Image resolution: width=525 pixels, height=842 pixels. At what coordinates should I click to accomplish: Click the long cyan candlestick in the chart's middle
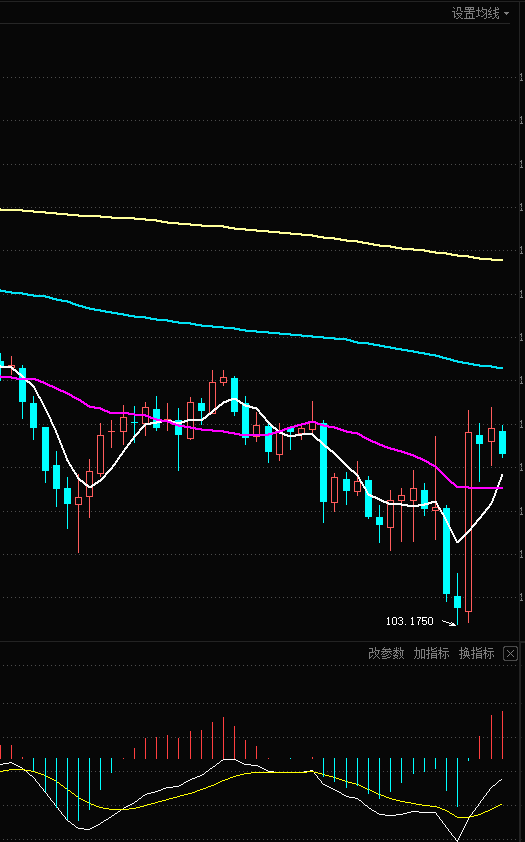click(x=324, y=463)
